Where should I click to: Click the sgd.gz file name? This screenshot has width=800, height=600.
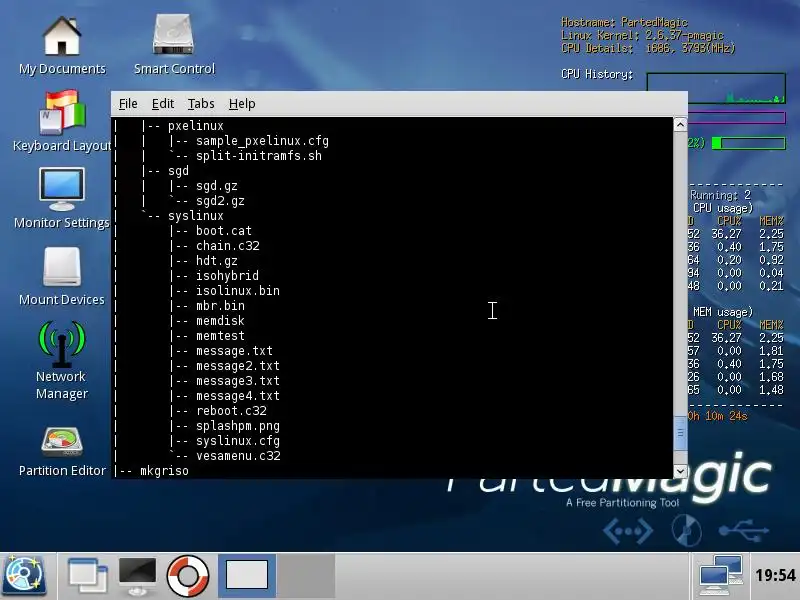[216, 186]
